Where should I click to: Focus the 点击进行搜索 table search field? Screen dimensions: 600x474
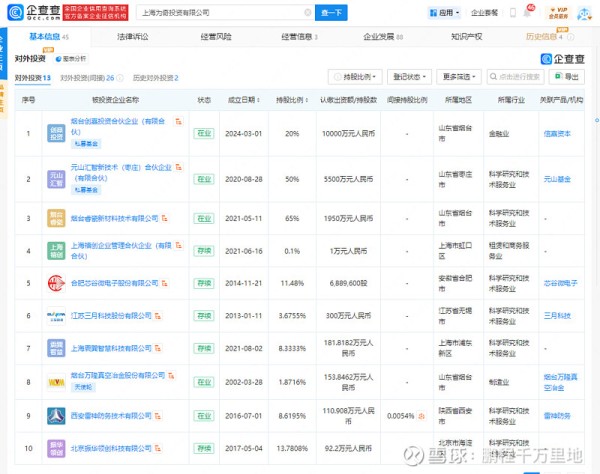[516, 77]
